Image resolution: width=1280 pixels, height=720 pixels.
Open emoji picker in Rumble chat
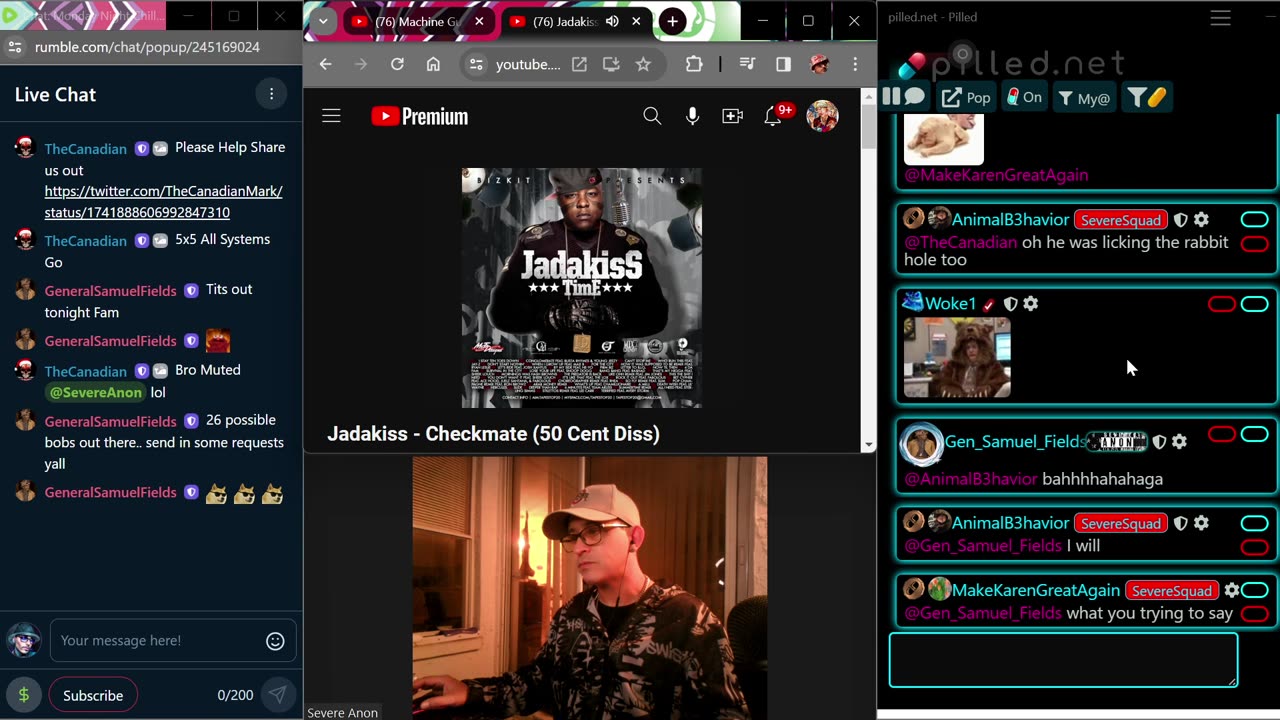click(x=275, y=641)
